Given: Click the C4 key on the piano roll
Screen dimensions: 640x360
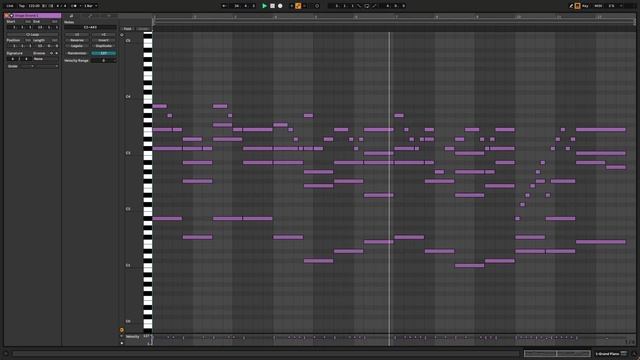Looking at the screenshot, I should tap(148, 97).
